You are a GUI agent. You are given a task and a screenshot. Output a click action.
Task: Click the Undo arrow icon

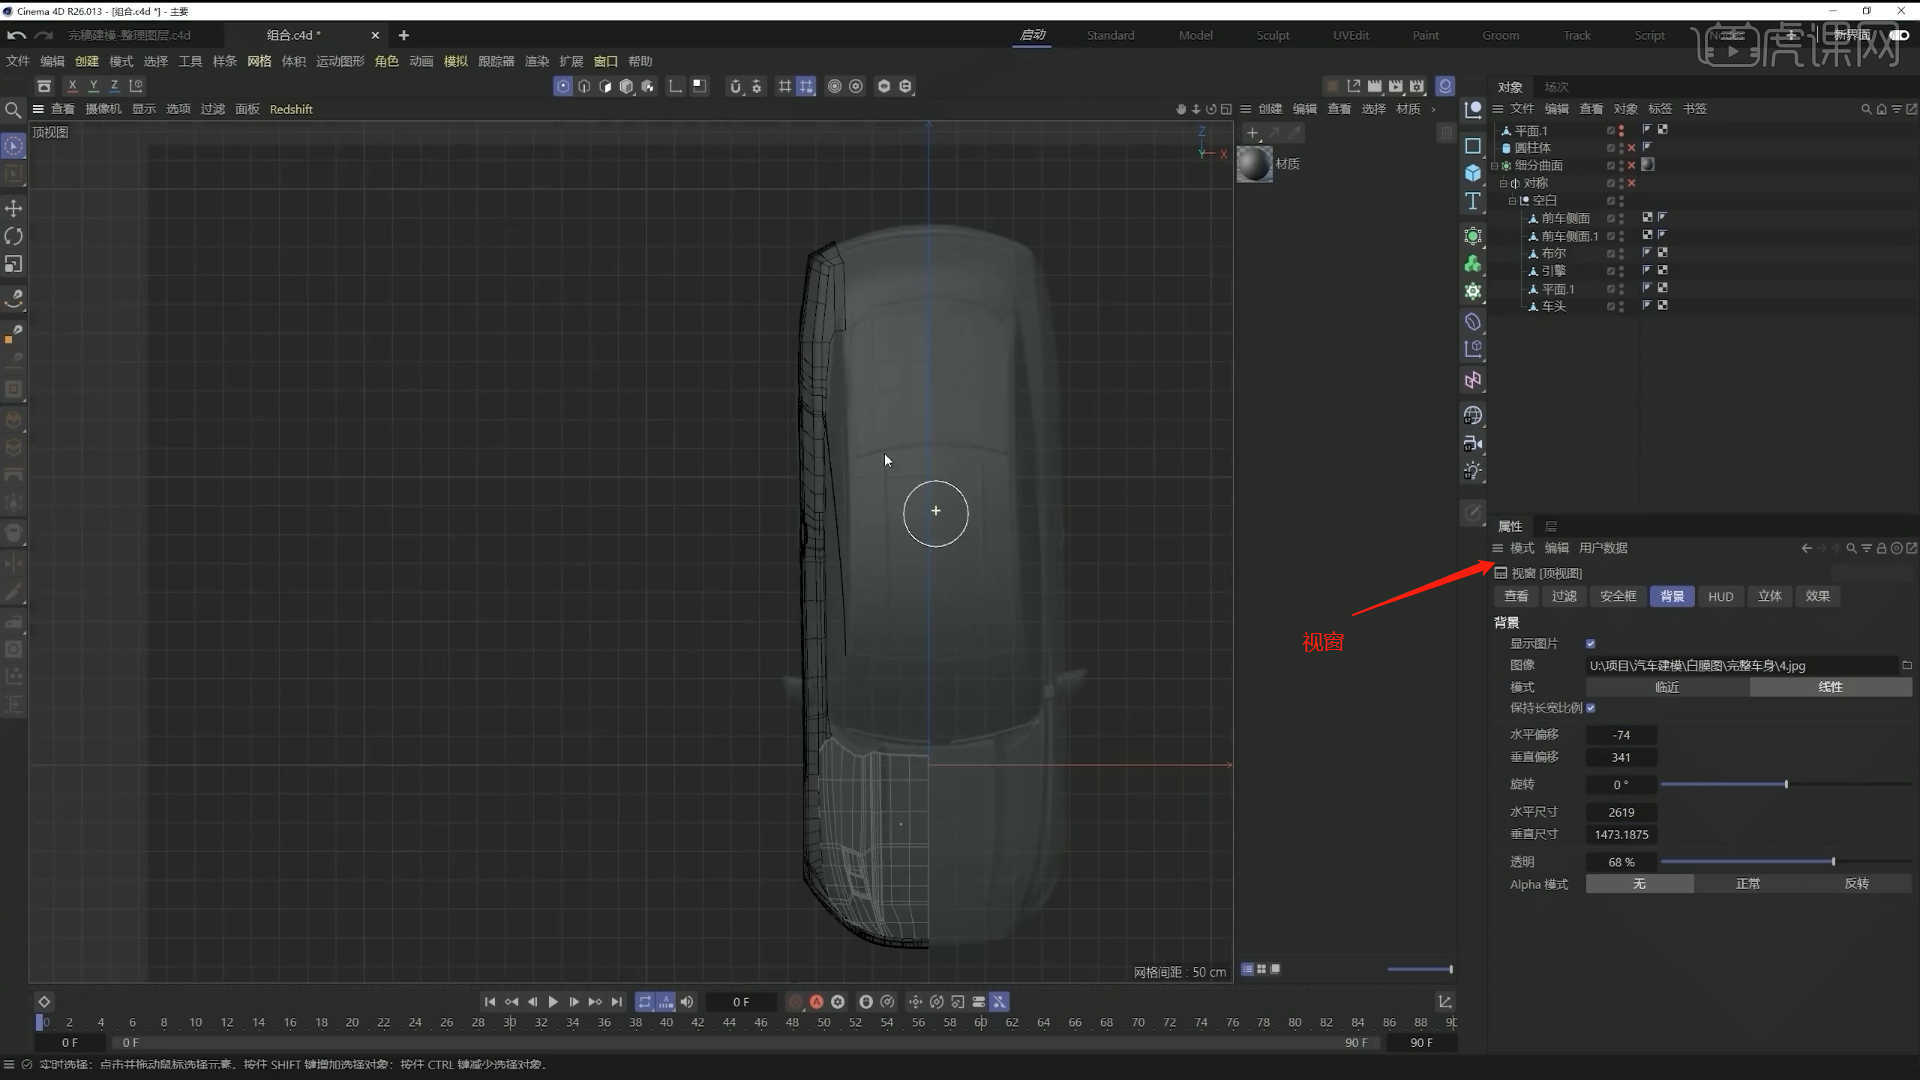pyautogui.click(x=16, y=35)
